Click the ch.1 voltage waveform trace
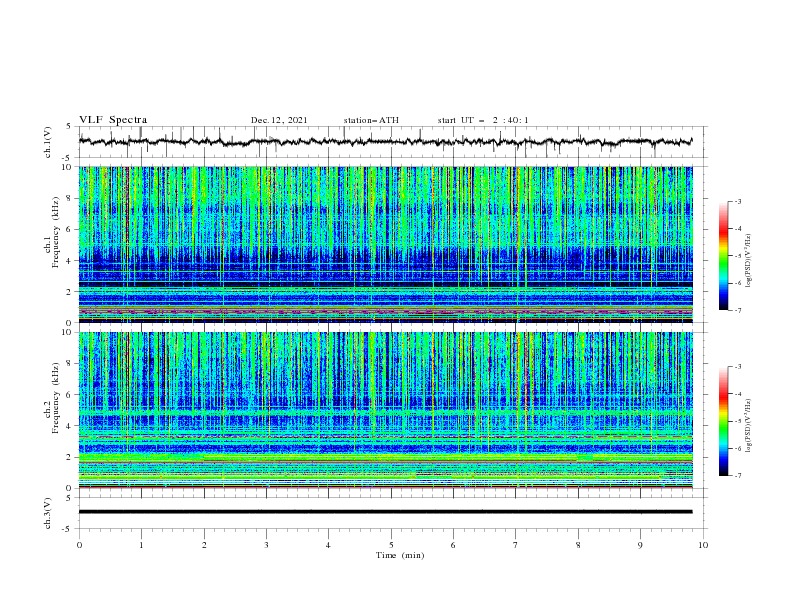The image size is (792, 612). pos(385,142)
